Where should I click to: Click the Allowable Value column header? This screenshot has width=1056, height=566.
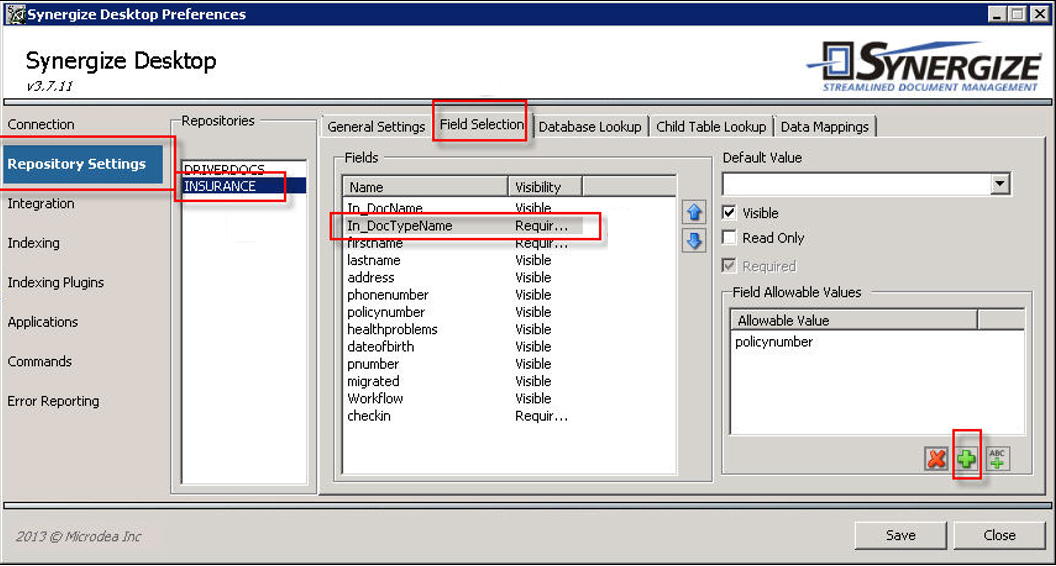tap(853, 320)
